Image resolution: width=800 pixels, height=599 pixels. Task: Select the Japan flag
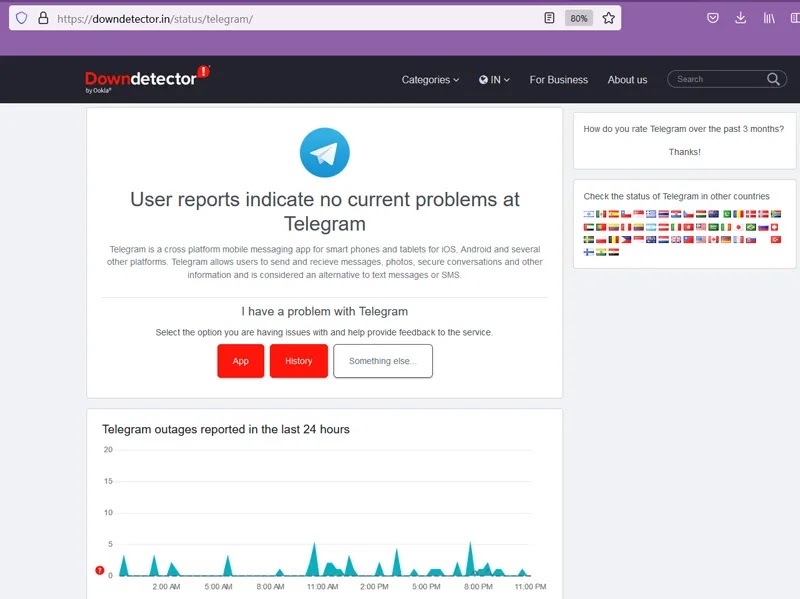click(x=738, y=227)
